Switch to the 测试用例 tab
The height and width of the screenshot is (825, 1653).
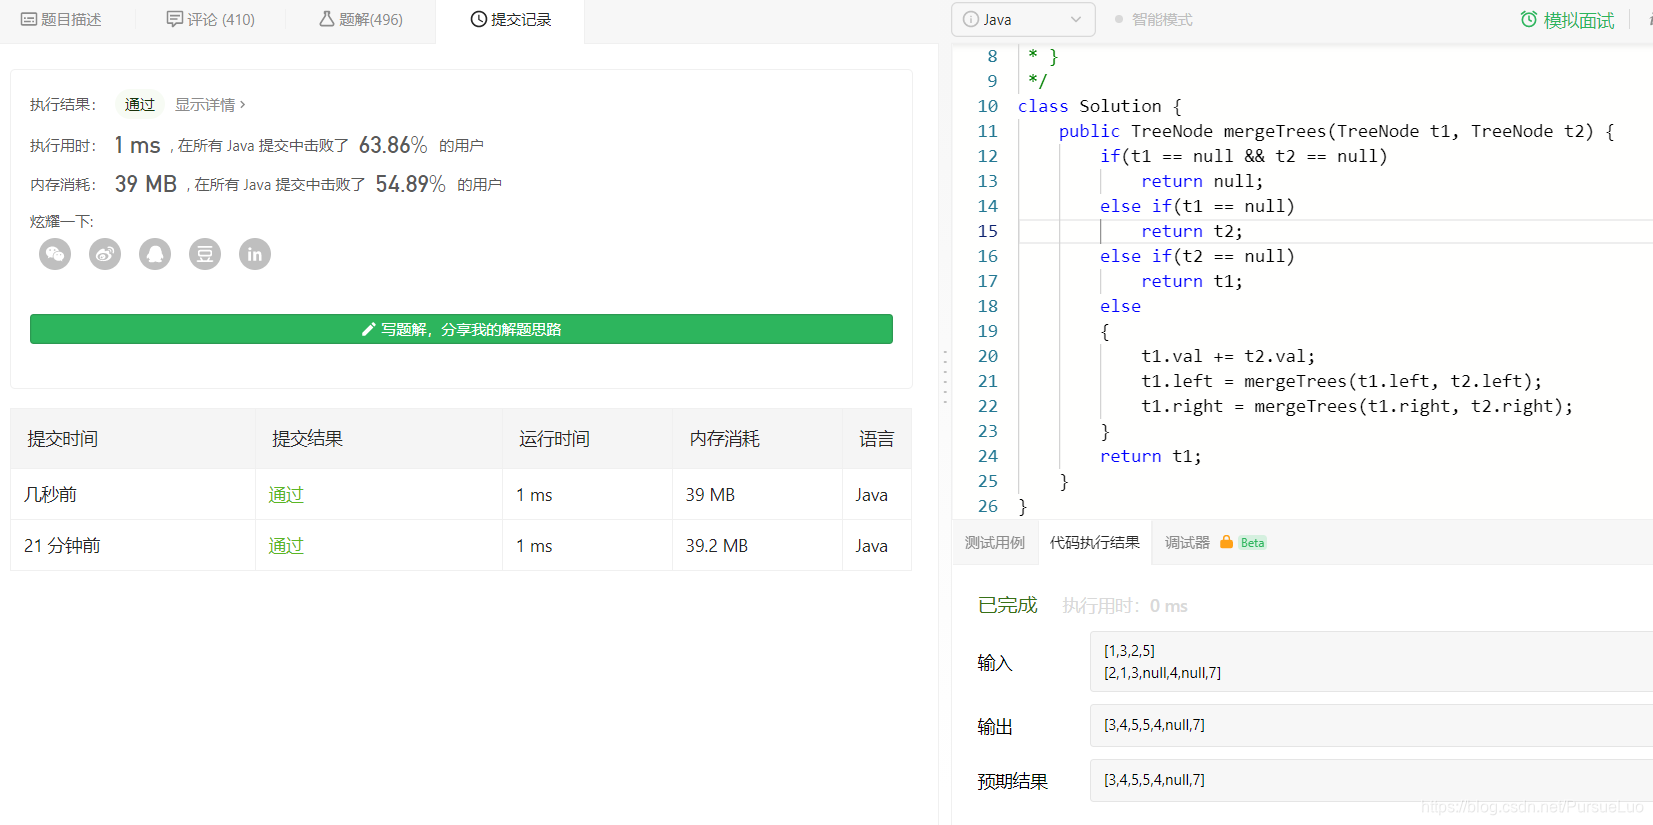coord(995,542)
